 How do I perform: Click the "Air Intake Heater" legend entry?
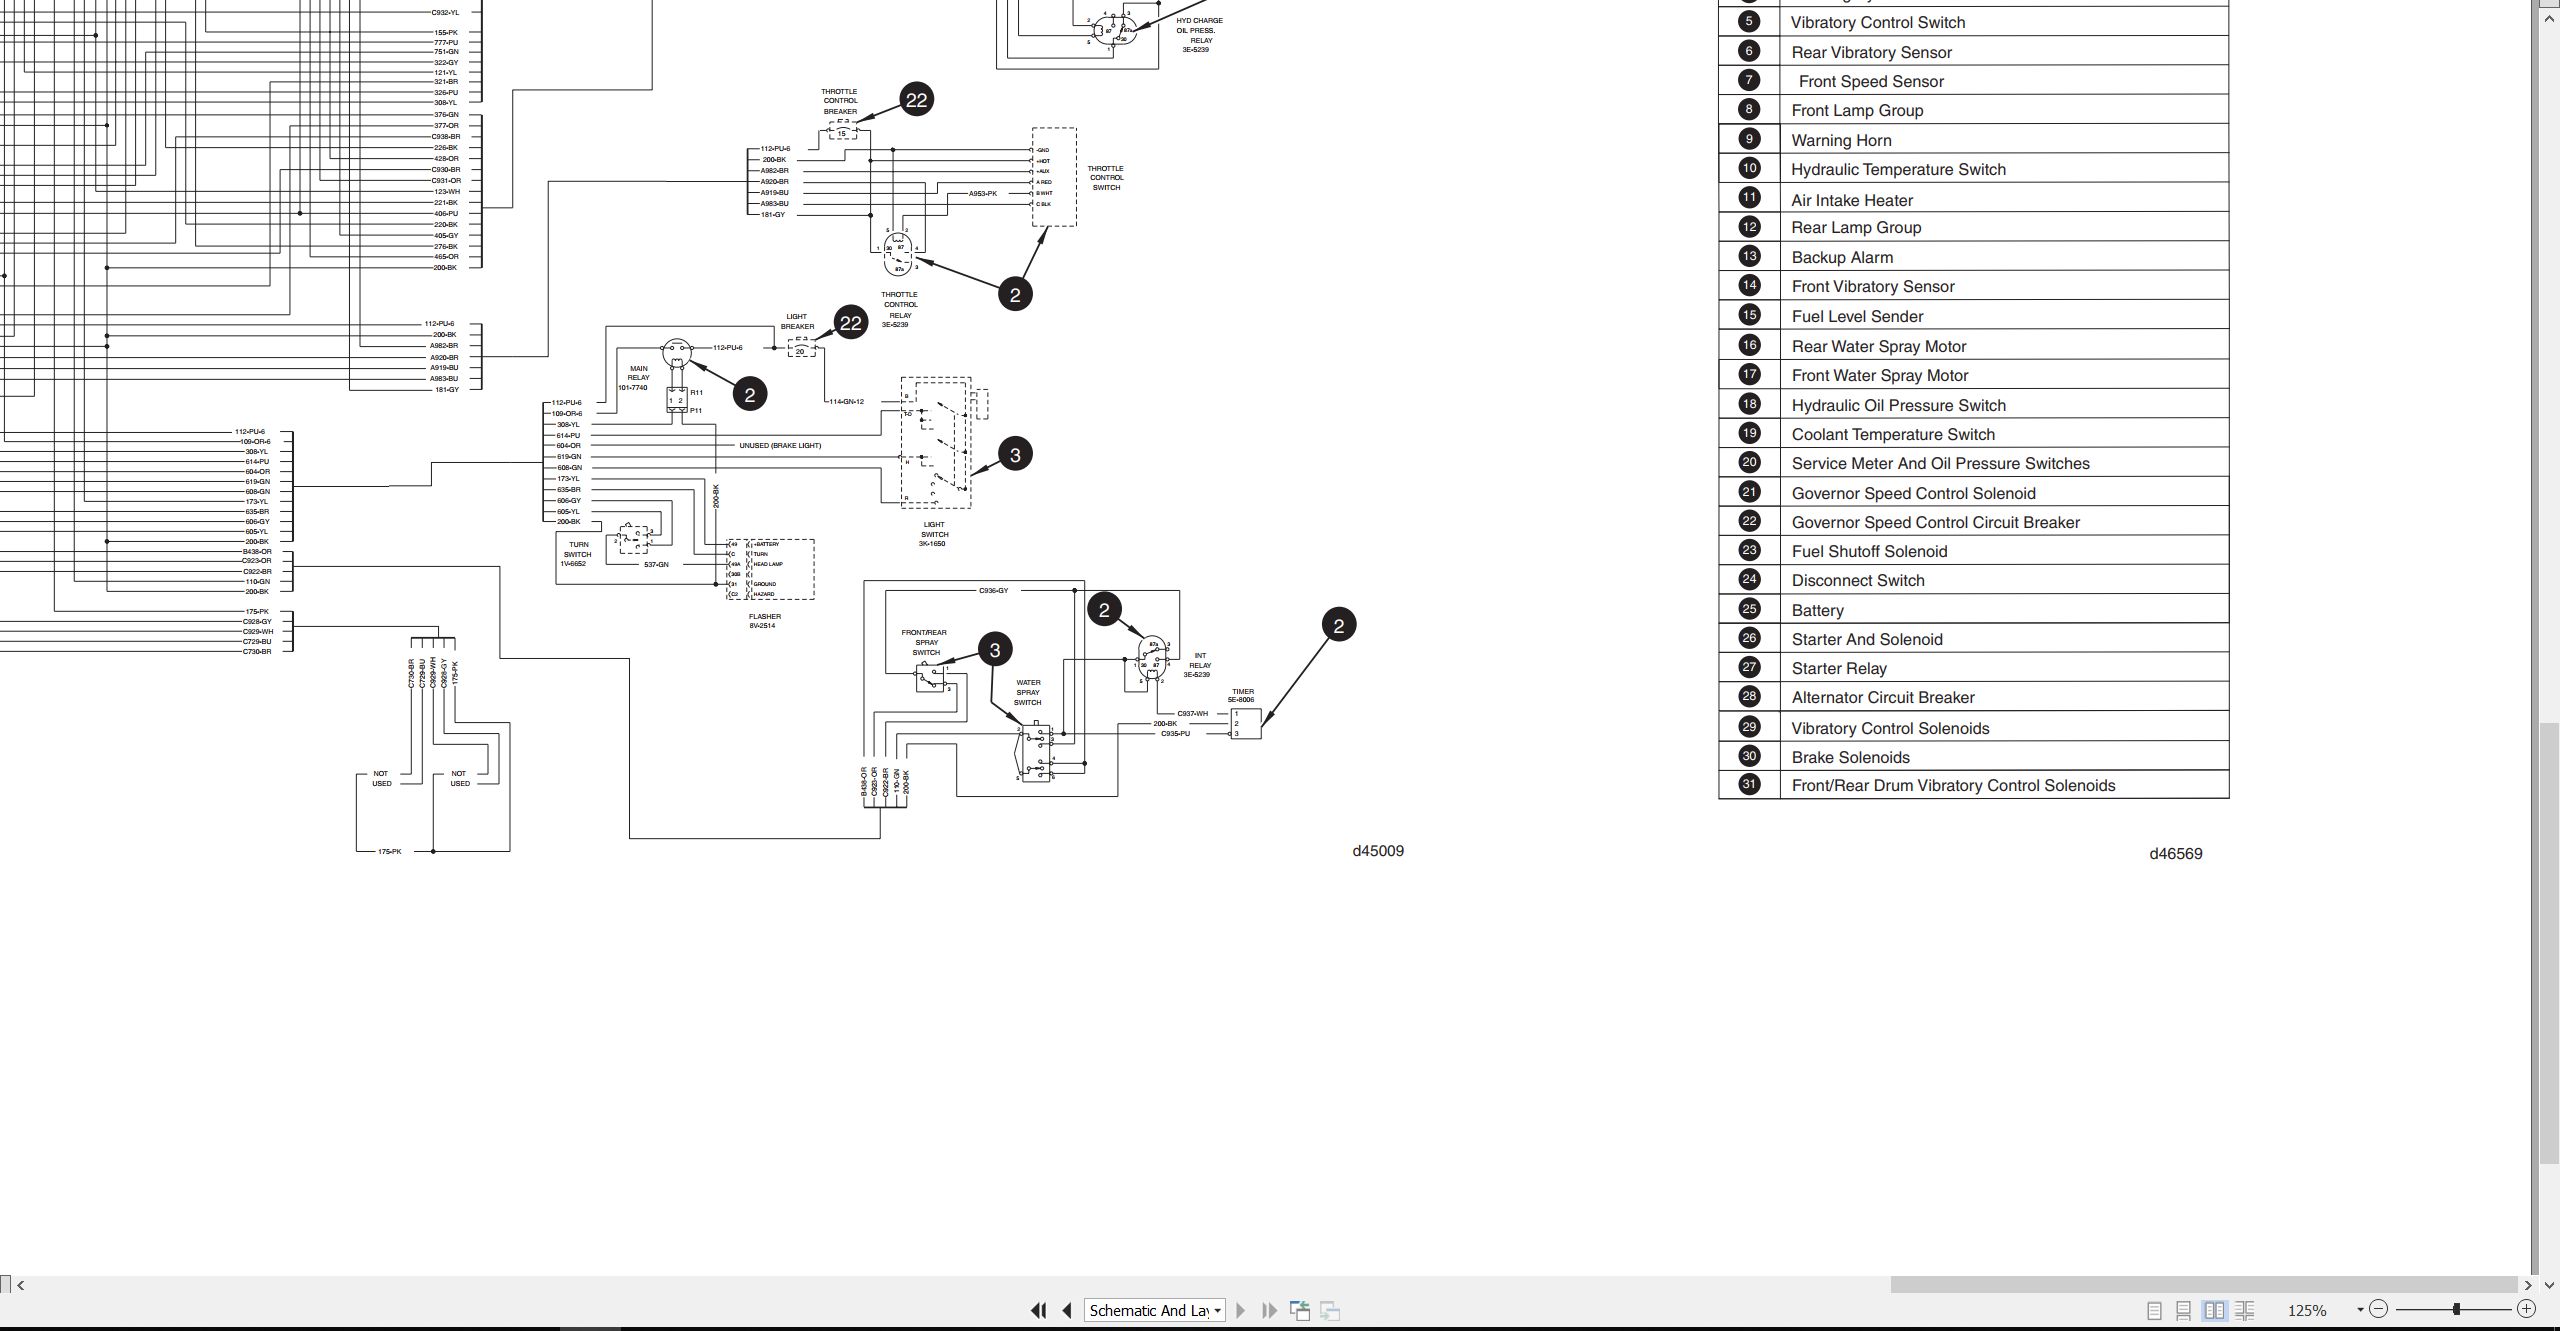click(1852, 200)
